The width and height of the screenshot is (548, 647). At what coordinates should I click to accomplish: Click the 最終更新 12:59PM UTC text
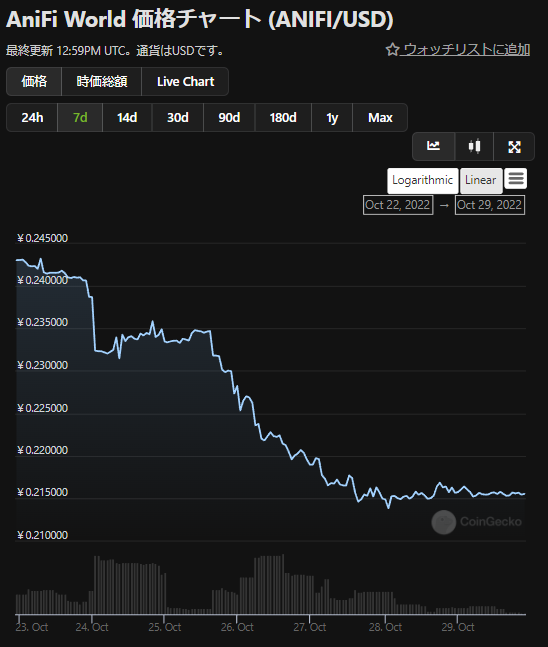66,51
